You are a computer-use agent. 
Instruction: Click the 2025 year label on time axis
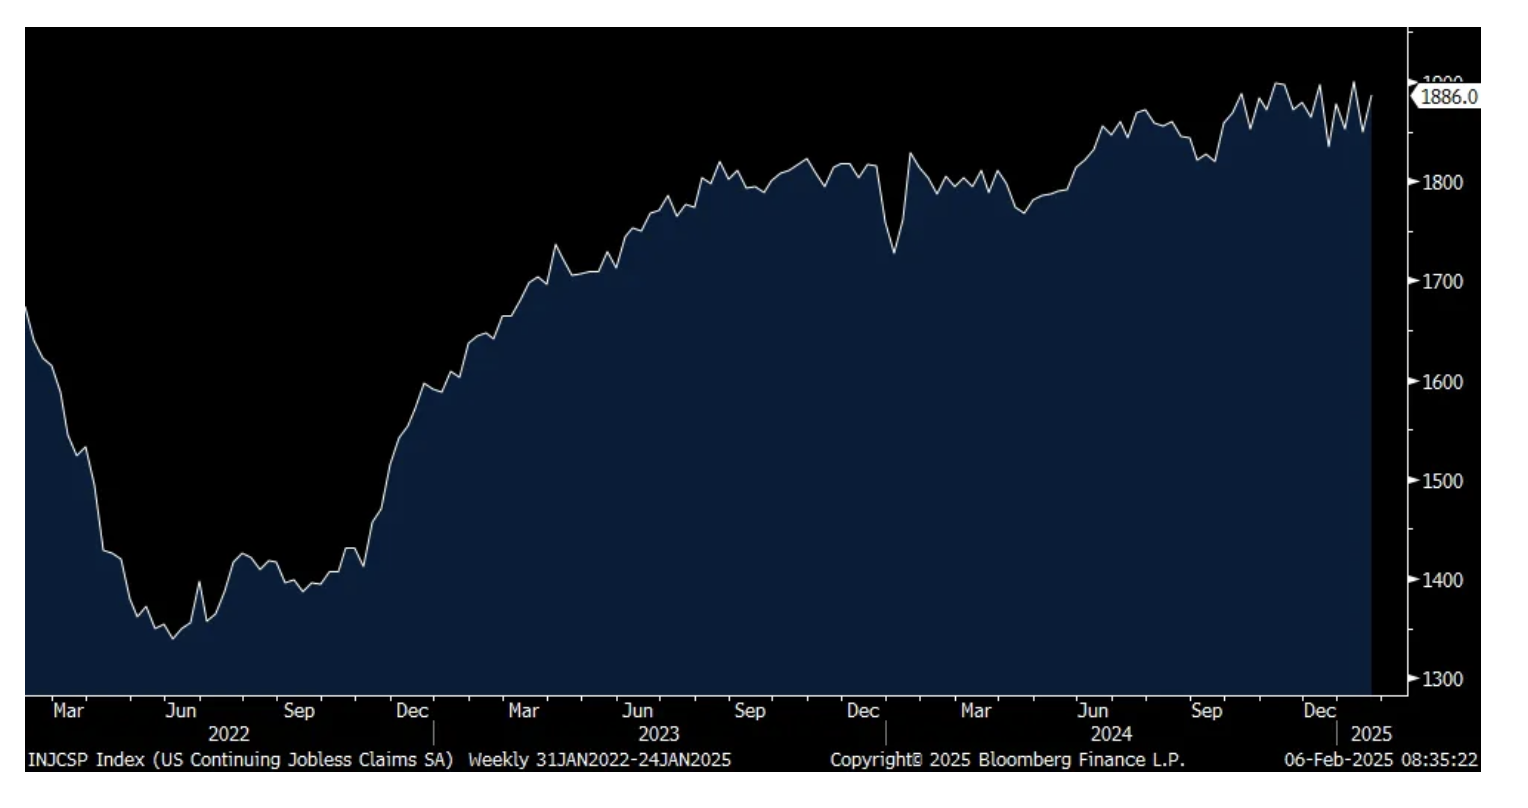point(1370,735)
